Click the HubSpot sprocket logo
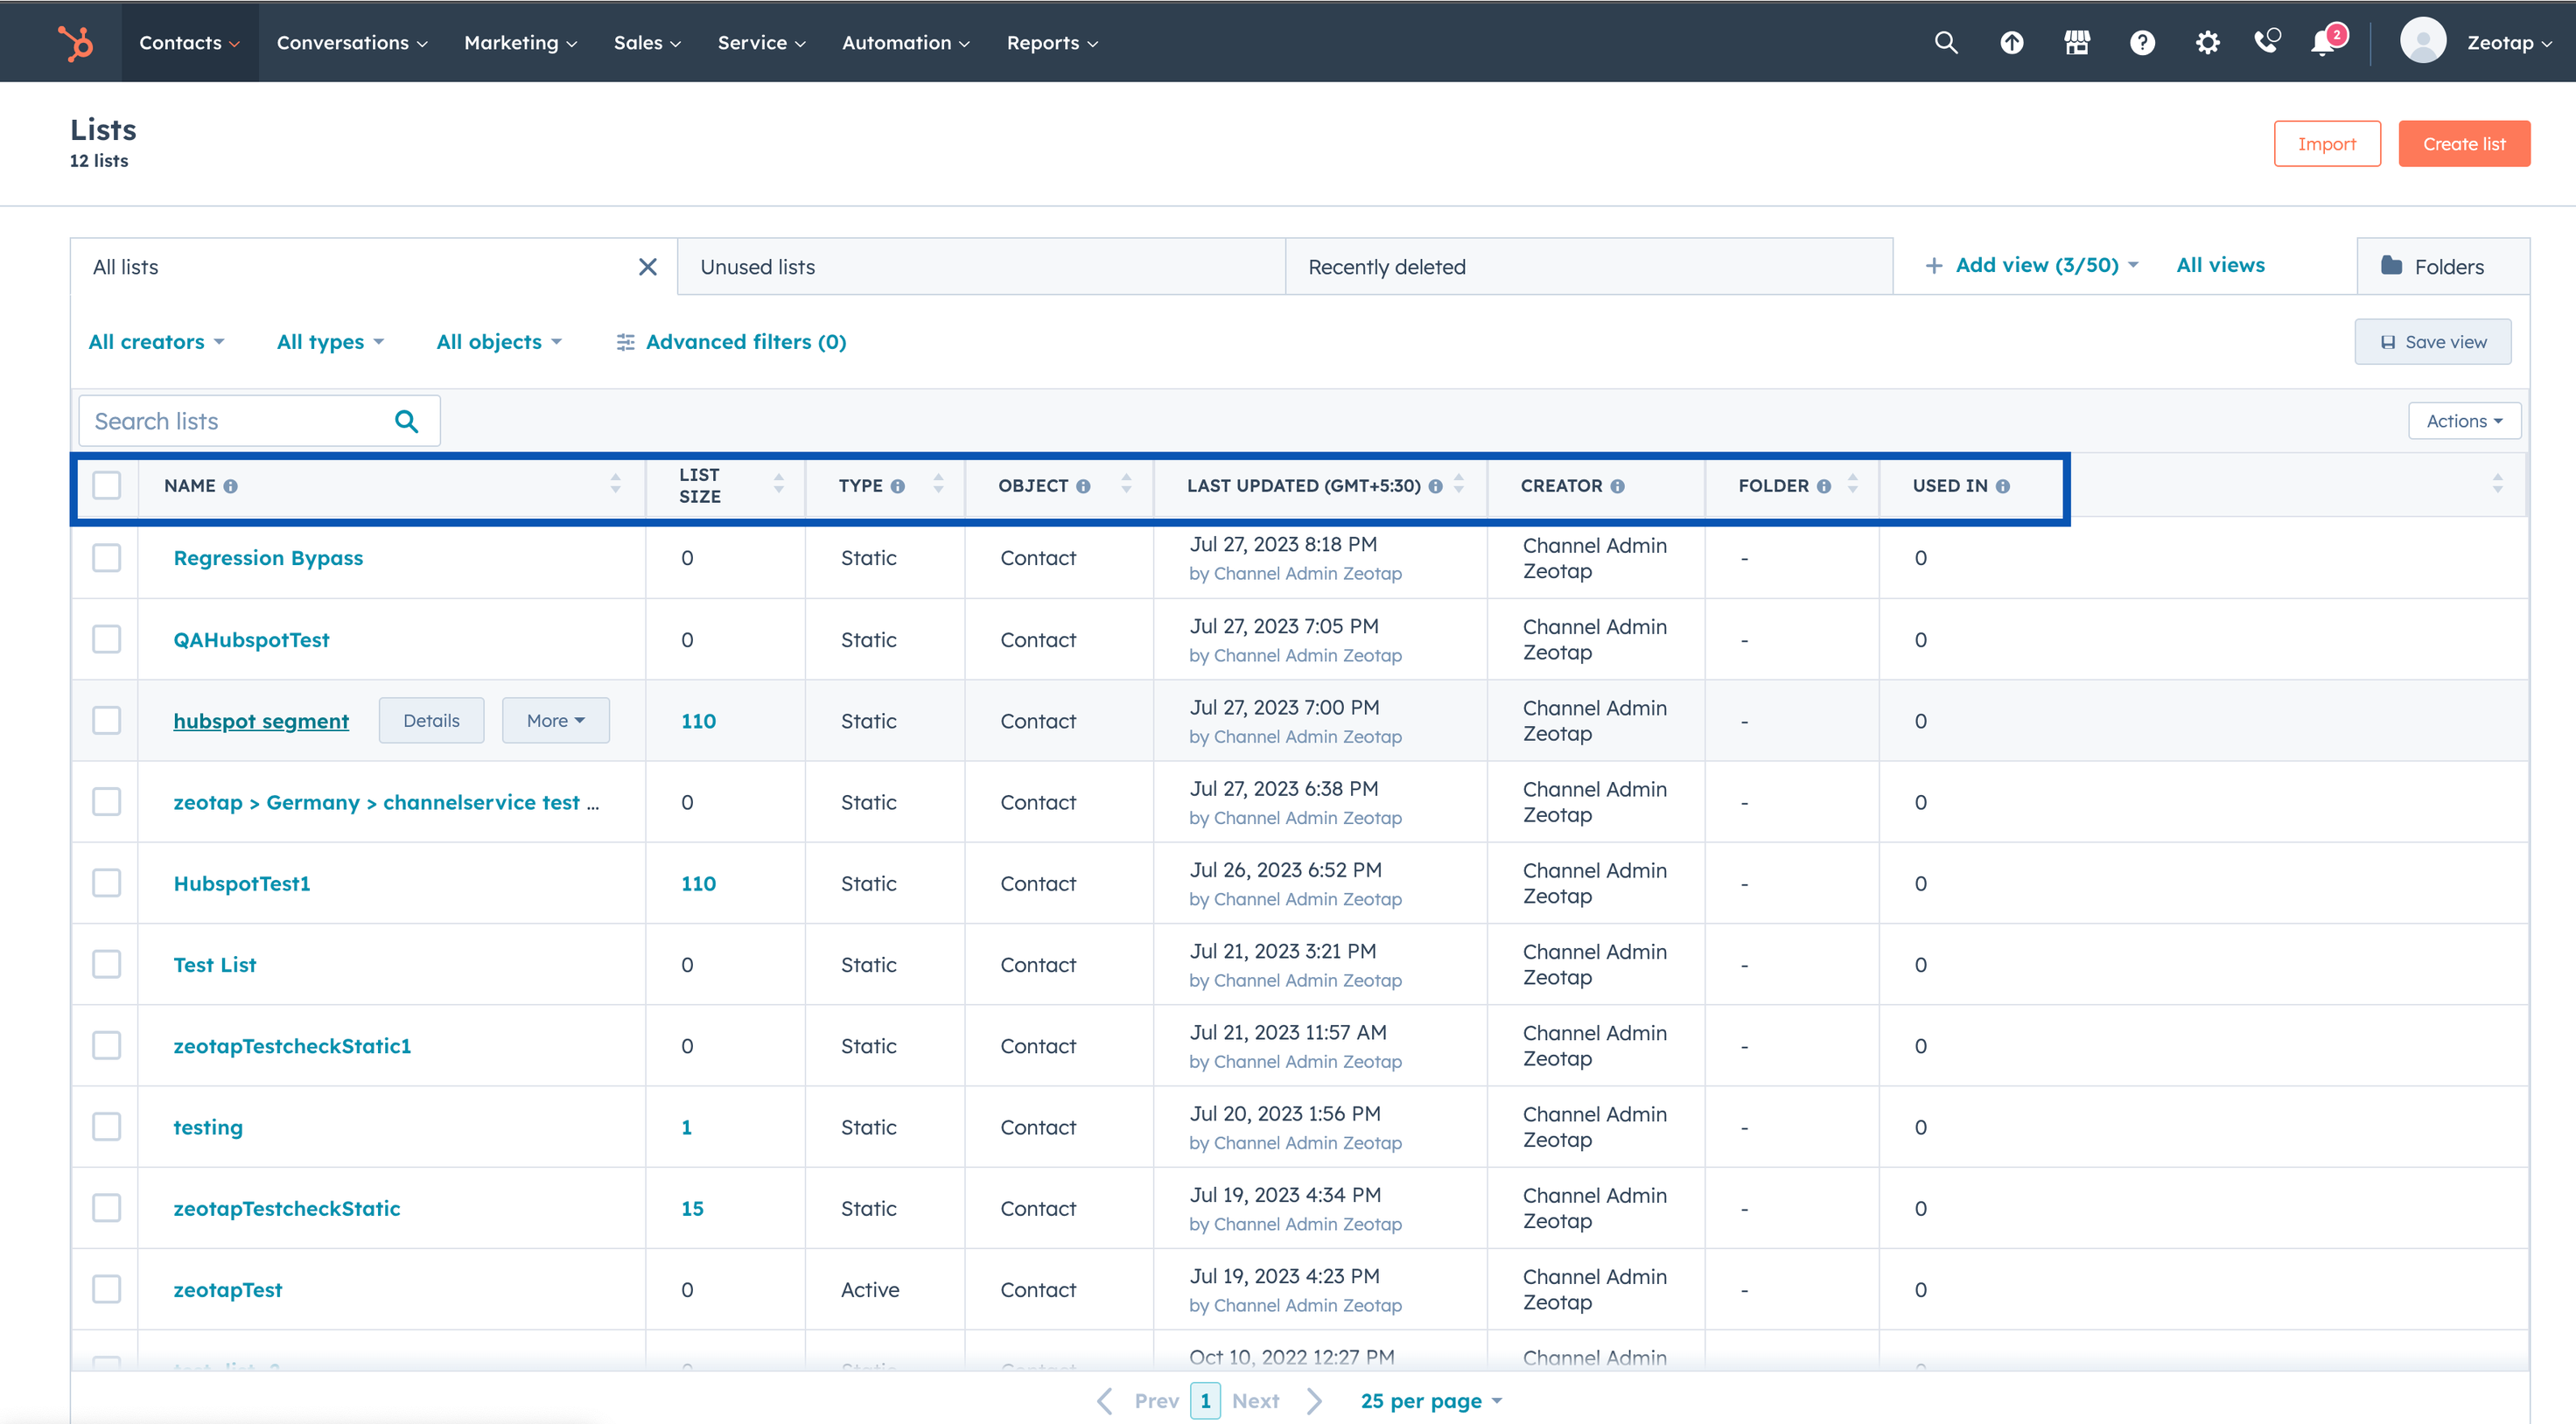Image resolution: width=2576 pixels, height=1424 pixels. [75, 42]
